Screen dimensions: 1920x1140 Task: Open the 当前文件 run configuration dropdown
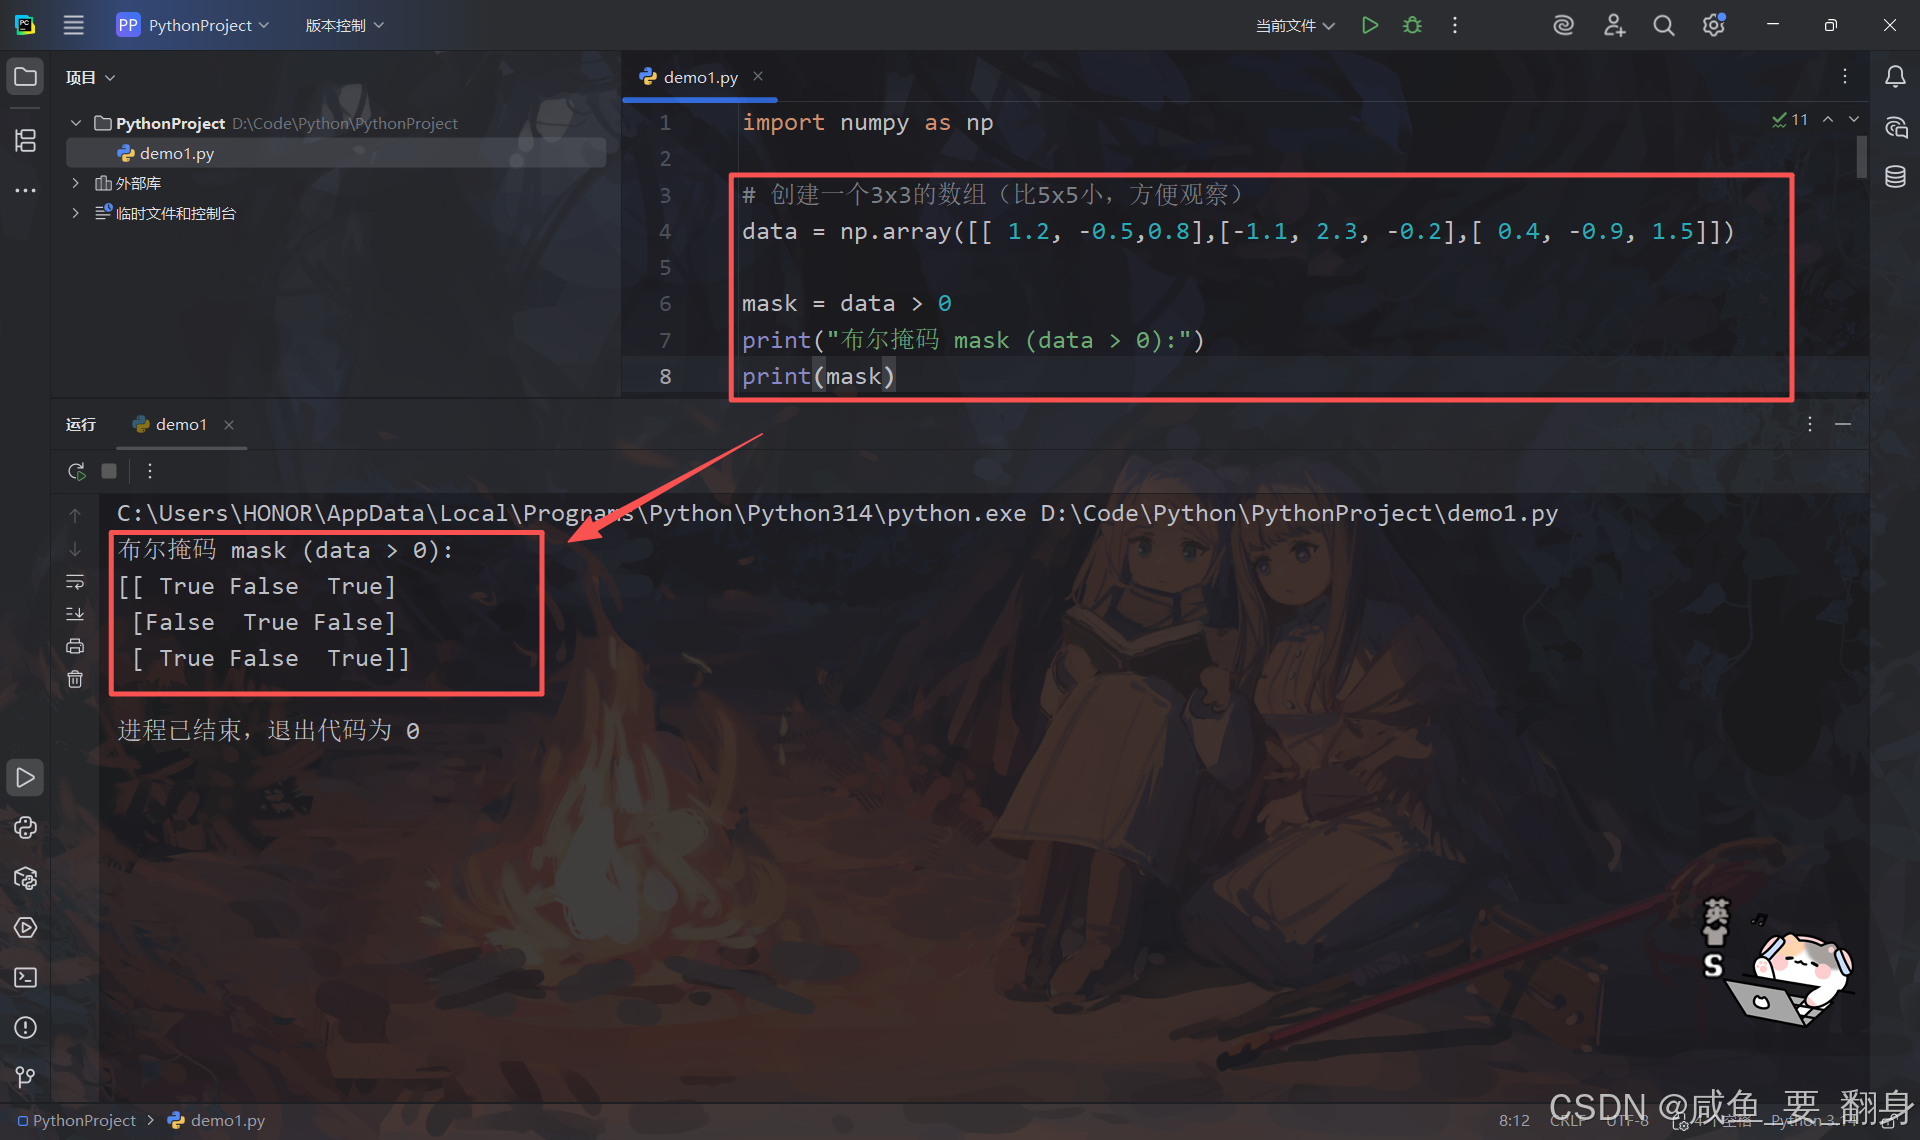(1295, 25)
